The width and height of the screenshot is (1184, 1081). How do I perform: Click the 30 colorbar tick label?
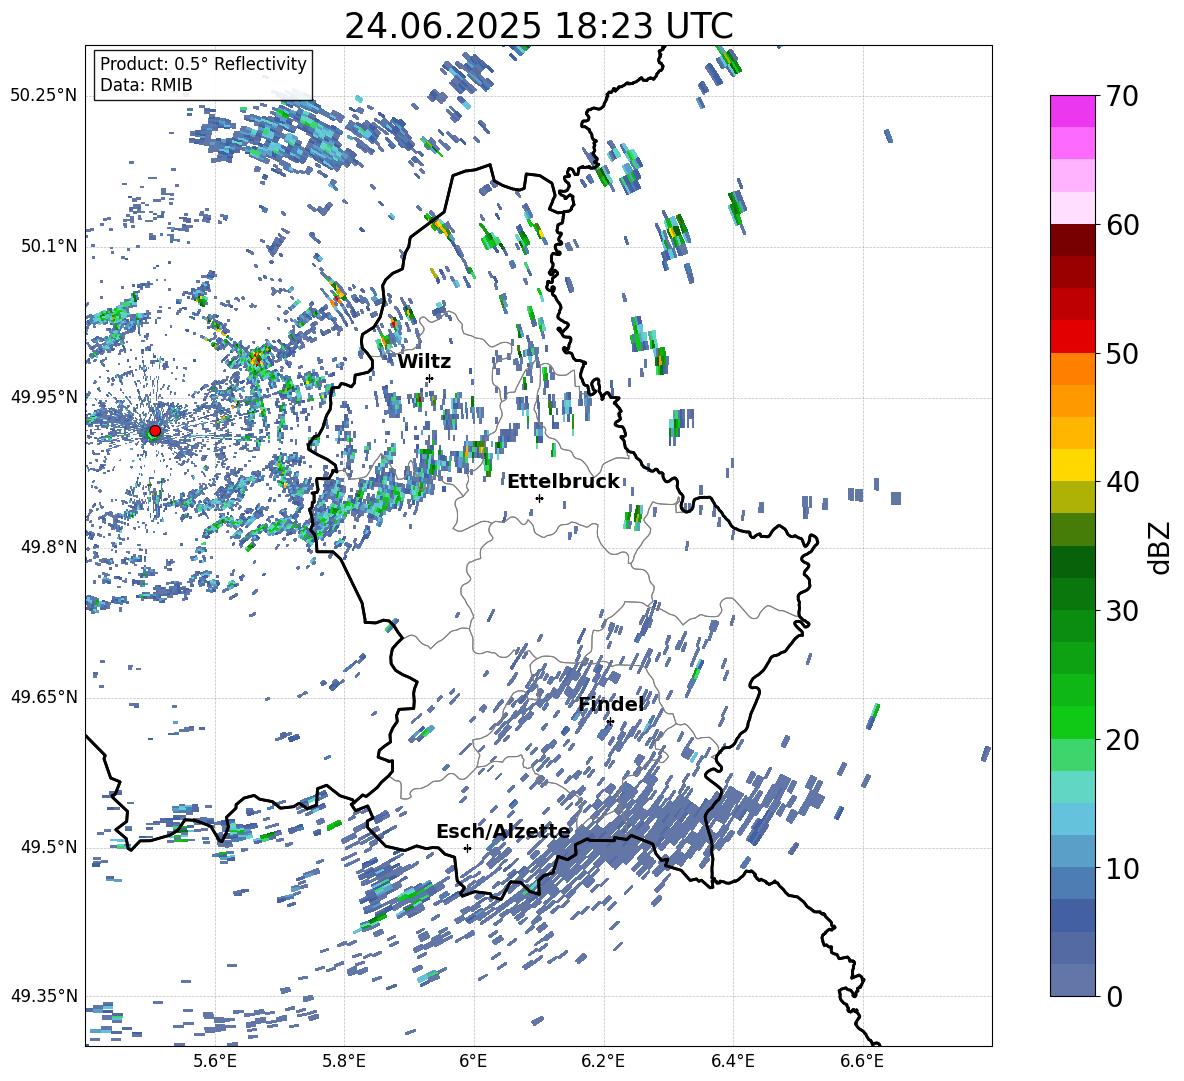coord(1121,611)
